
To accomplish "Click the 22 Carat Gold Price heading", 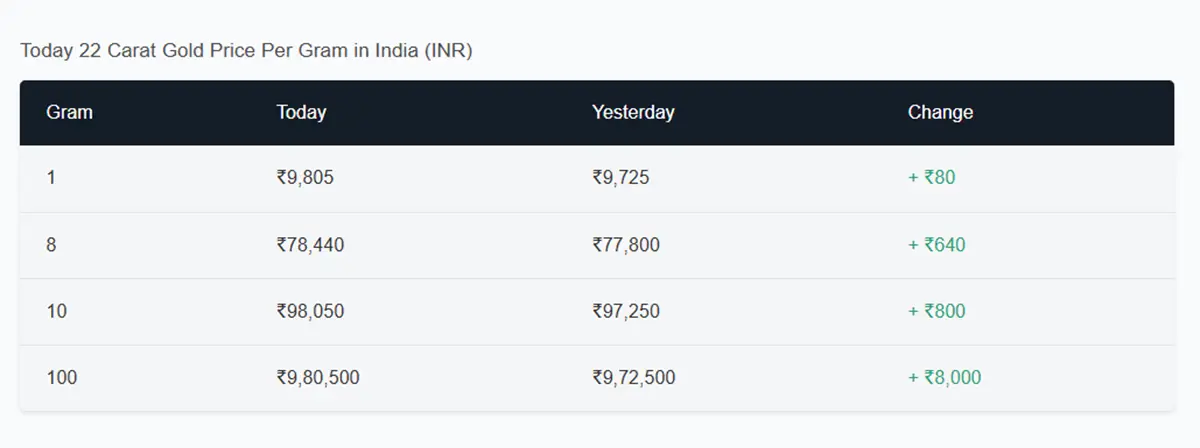I will tap(246, 50).
